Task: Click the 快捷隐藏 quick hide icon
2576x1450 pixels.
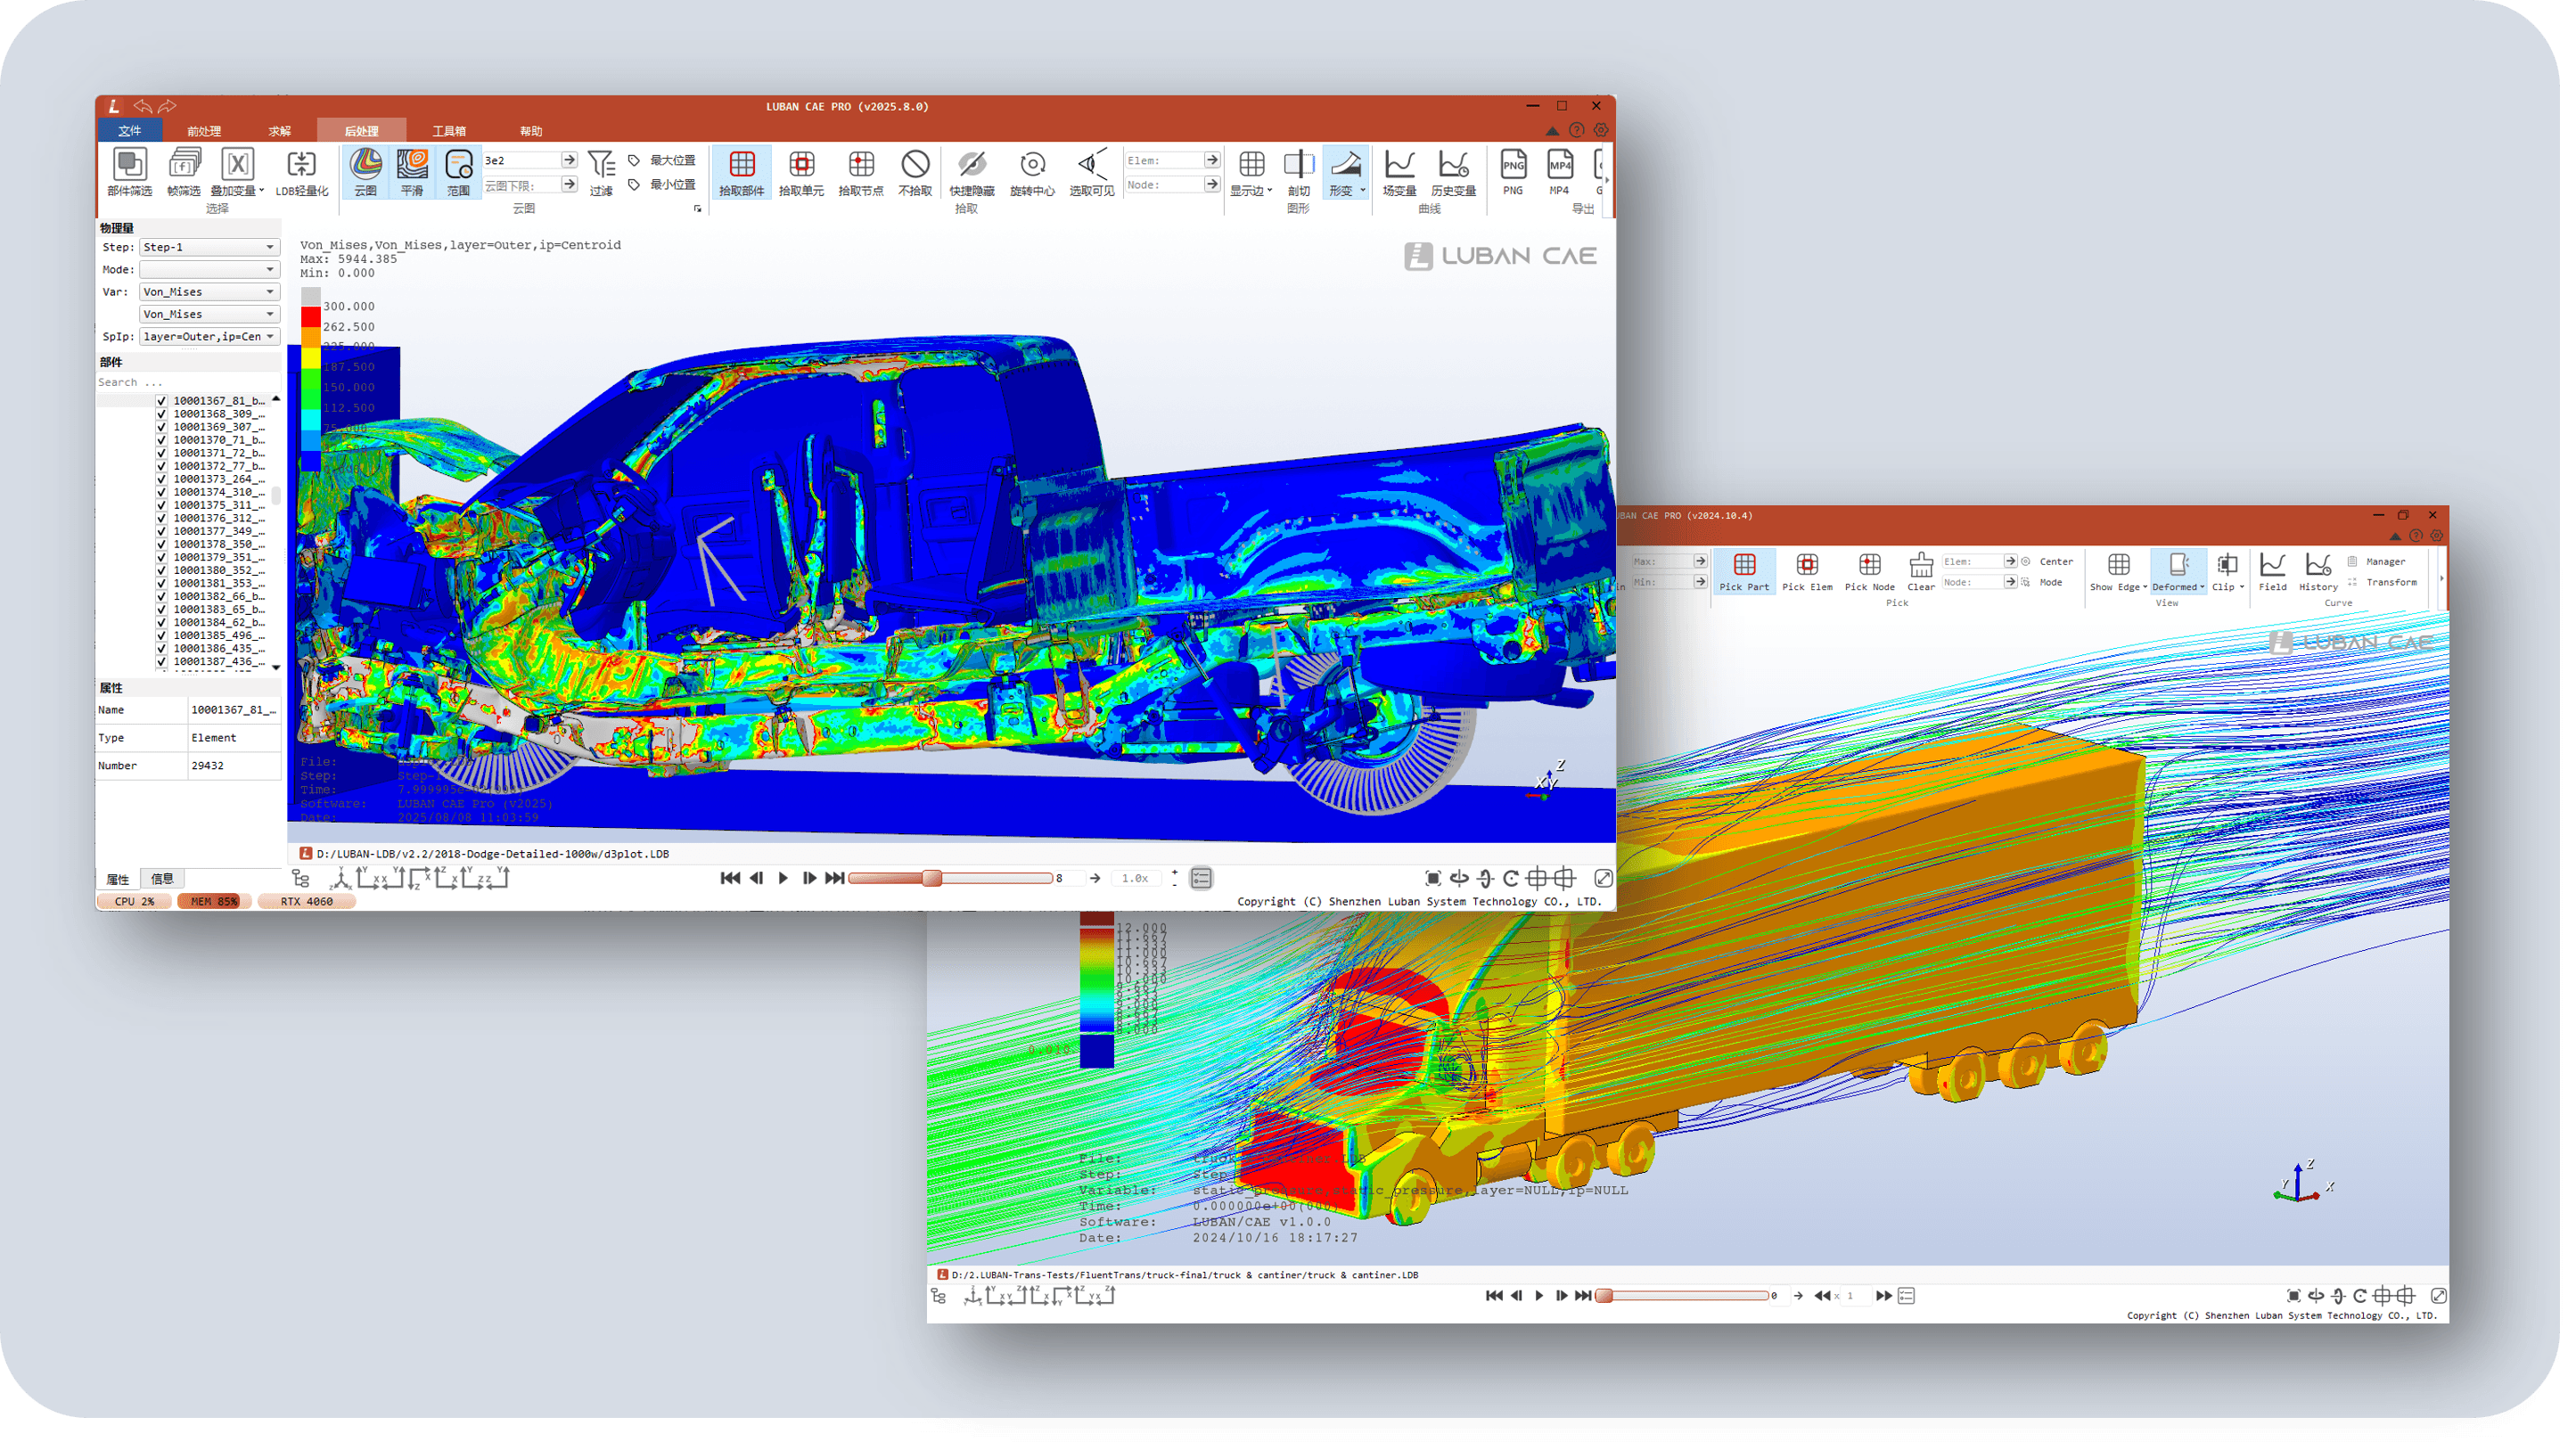Action: click(971, 165)
